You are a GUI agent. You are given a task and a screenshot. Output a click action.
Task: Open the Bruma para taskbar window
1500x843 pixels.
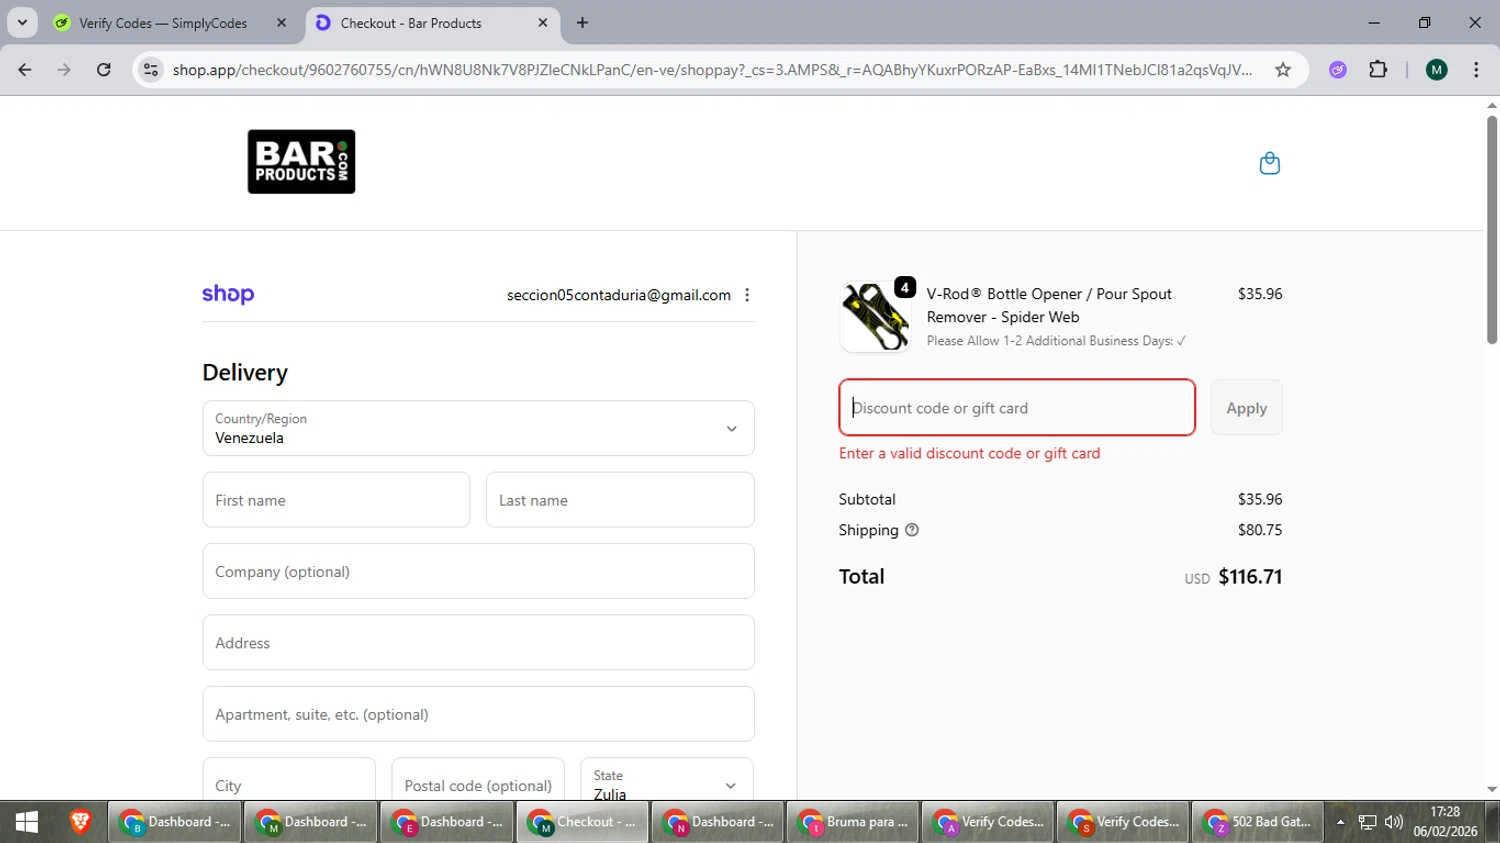[x=853, y=822]
